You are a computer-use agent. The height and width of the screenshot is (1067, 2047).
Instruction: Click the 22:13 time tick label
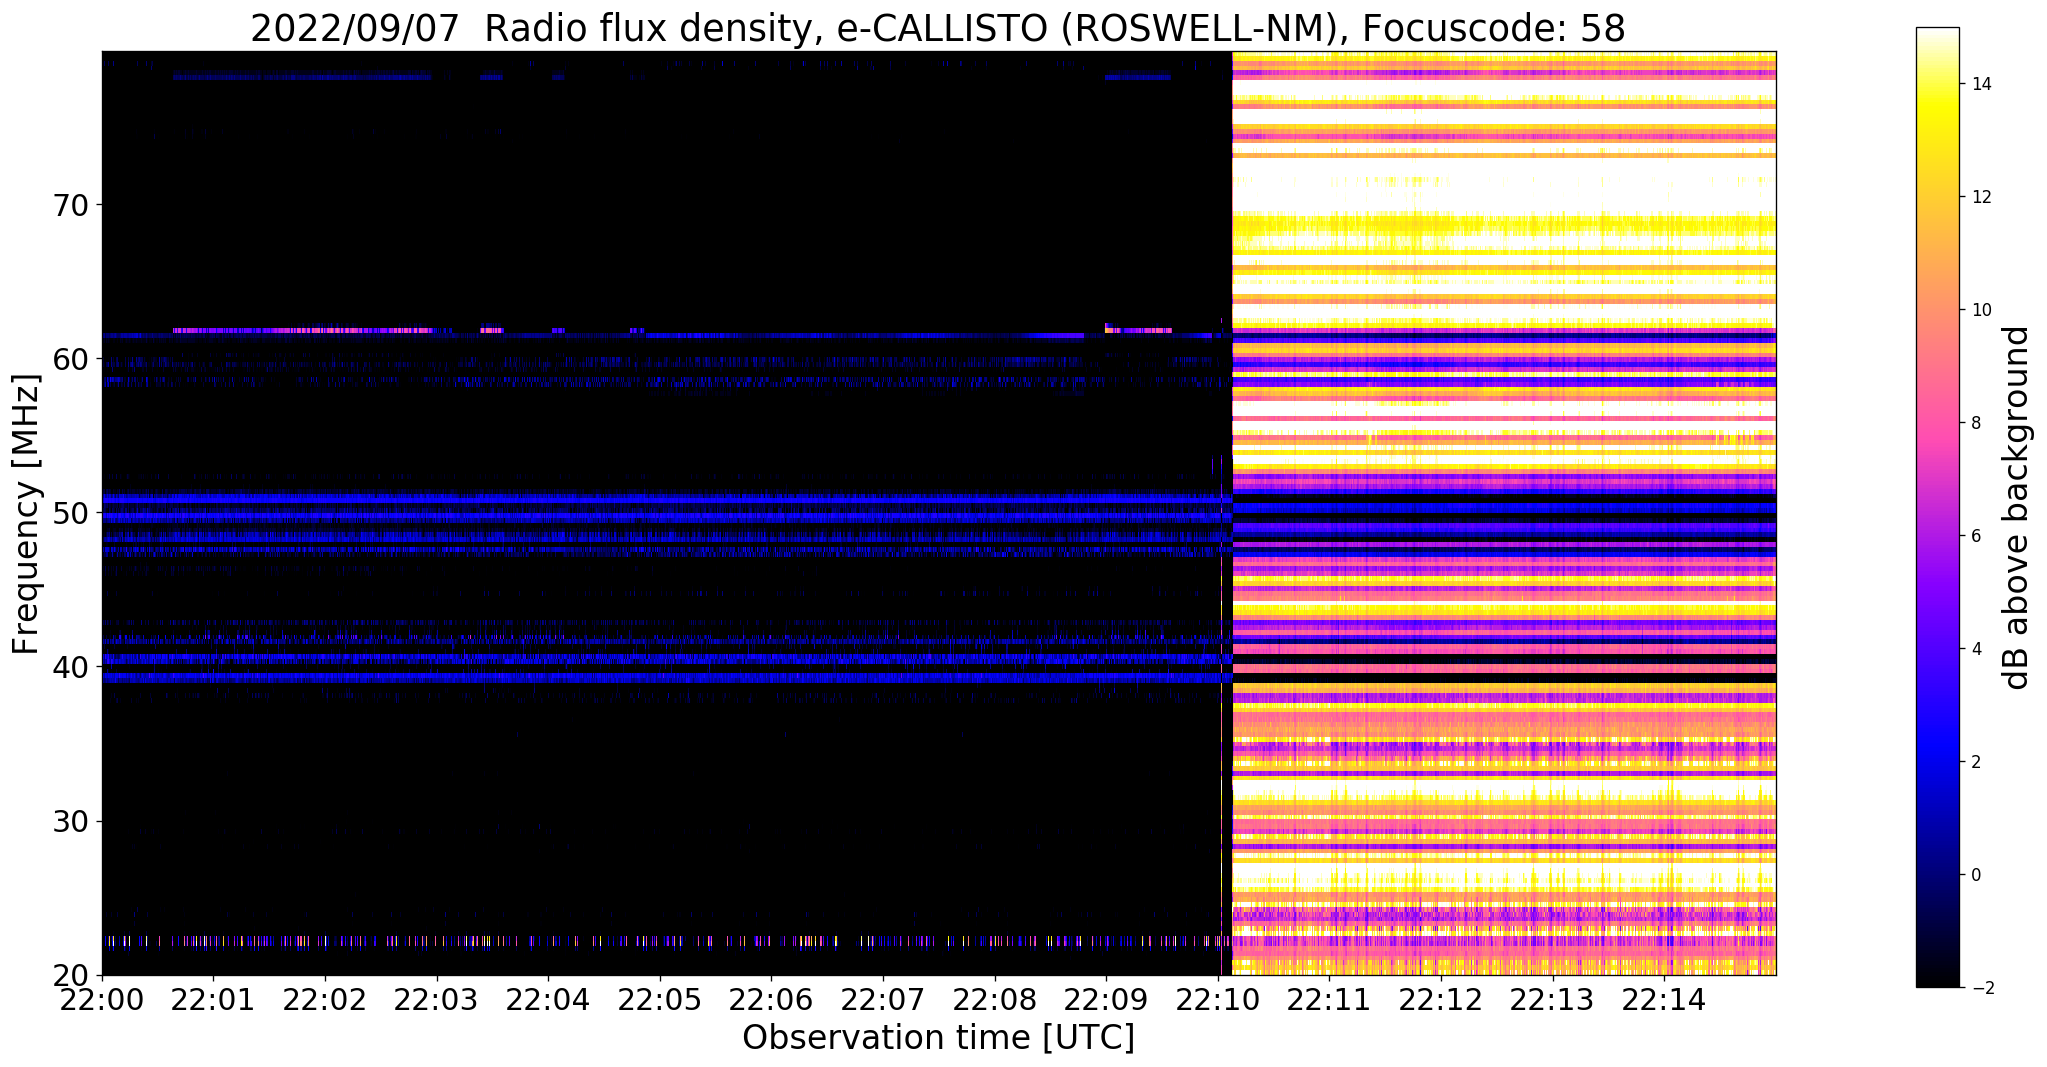(x=1552, y=998)
